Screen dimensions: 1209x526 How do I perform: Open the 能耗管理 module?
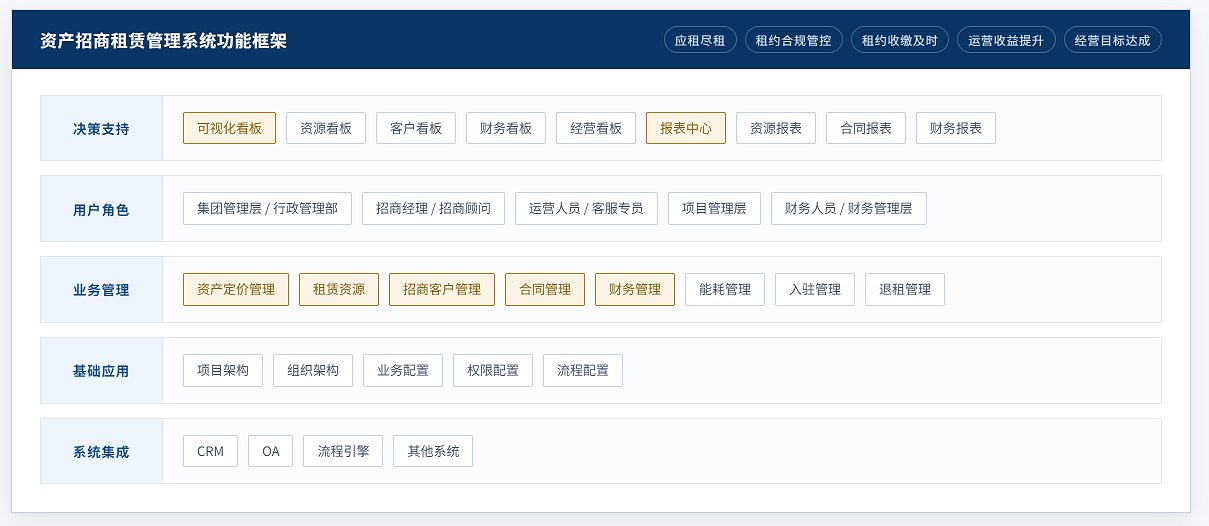[x=725, y=290]
